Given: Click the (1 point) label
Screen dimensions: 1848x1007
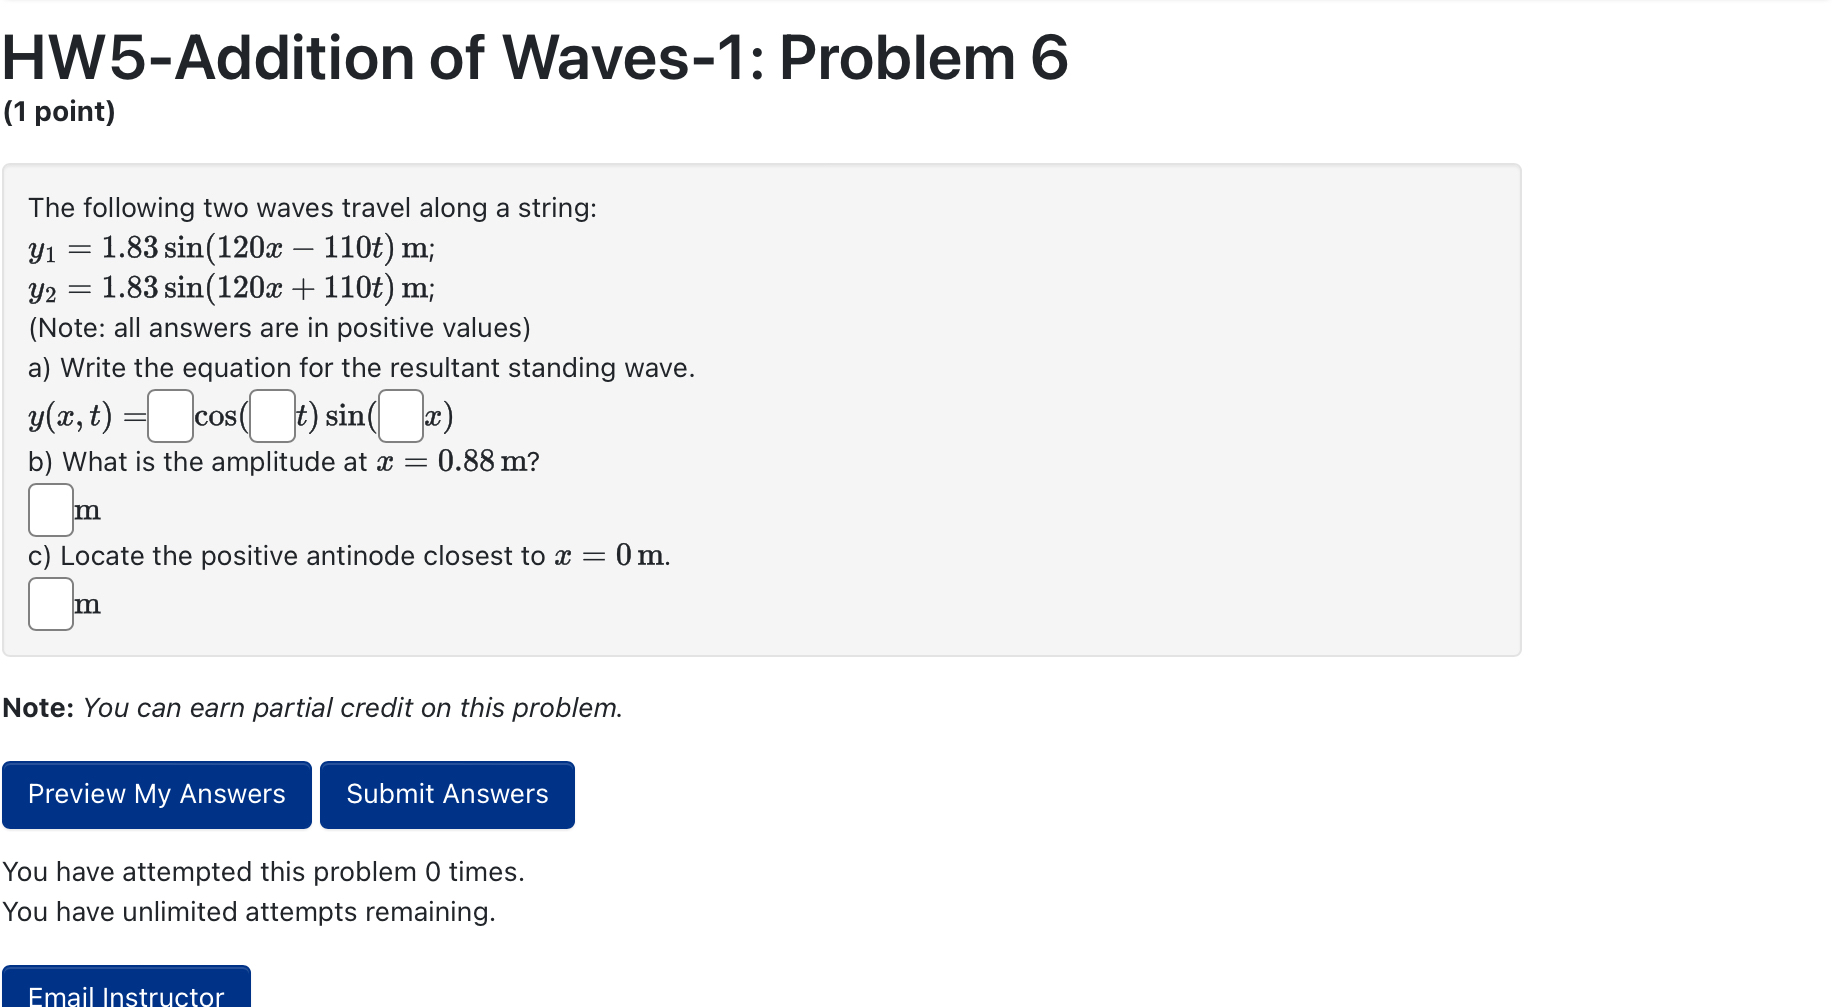Looking at the screenshot, I should (x=59, y=111).
